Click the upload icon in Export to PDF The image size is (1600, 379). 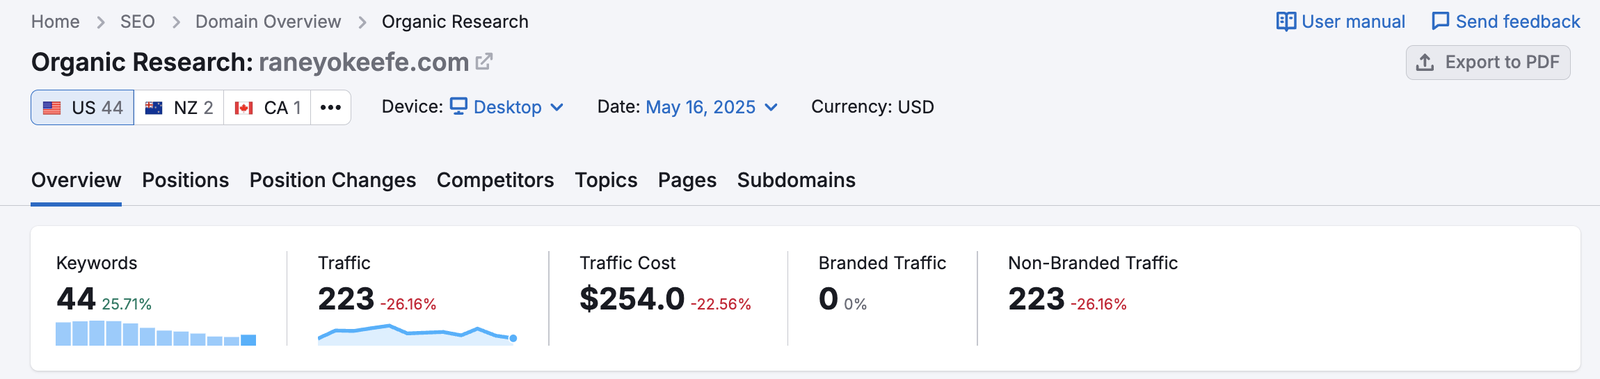[x=1425, y=62]
